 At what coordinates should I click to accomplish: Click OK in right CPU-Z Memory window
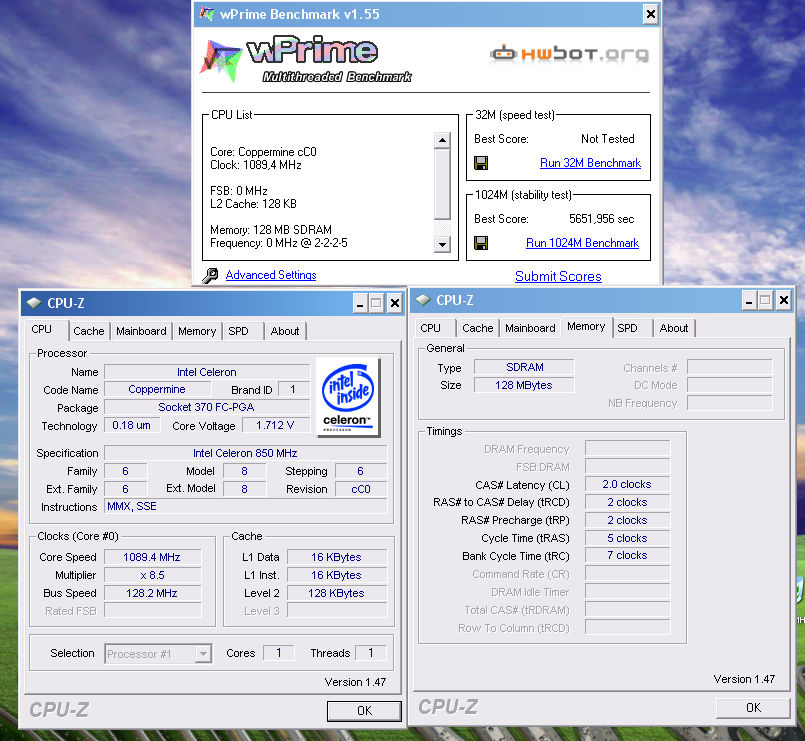(753, 708)
